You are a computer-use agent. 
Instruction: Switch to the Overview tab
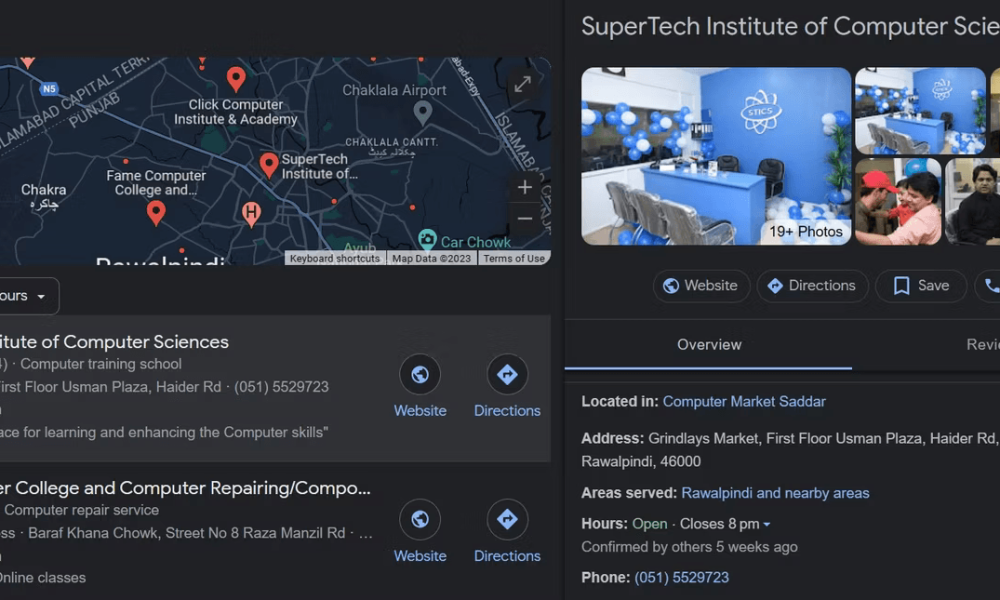pos(709,345)
